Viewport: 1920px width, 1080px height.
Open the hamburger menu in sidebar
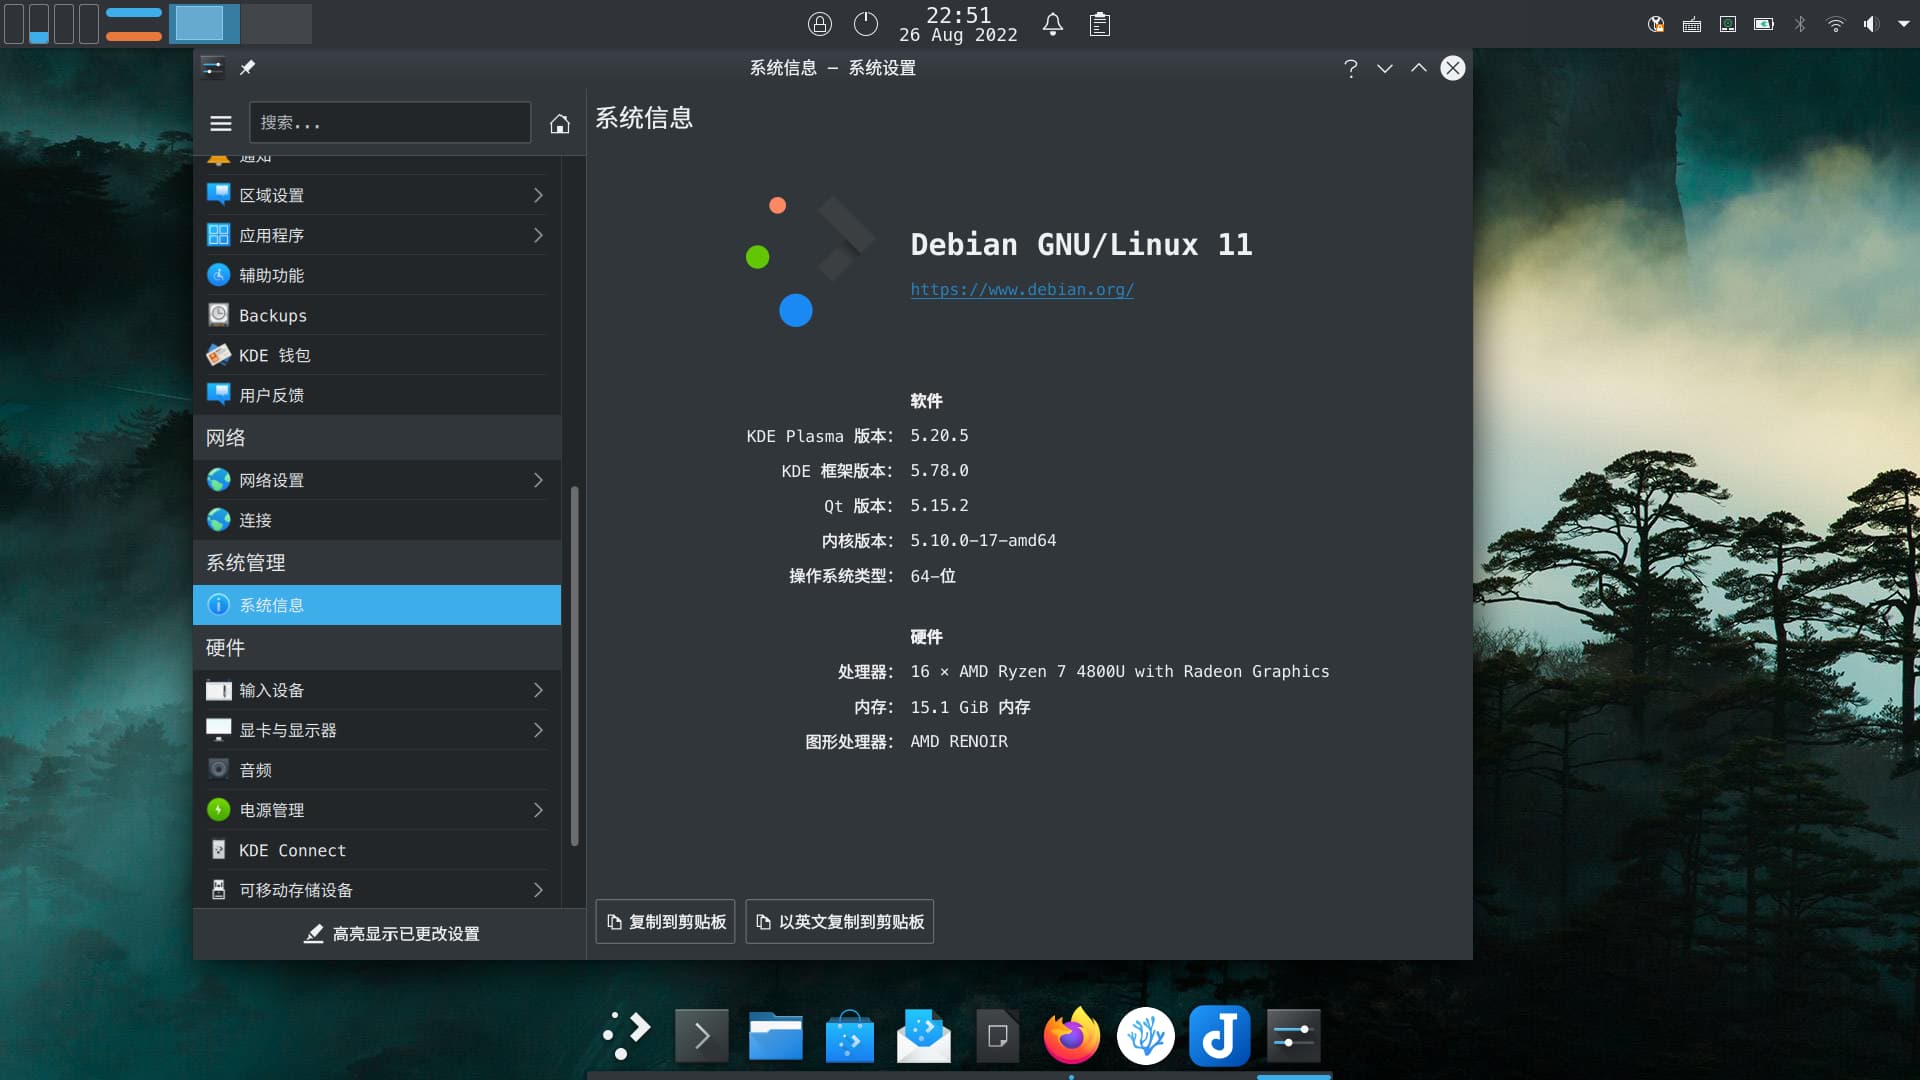[221, 123]
